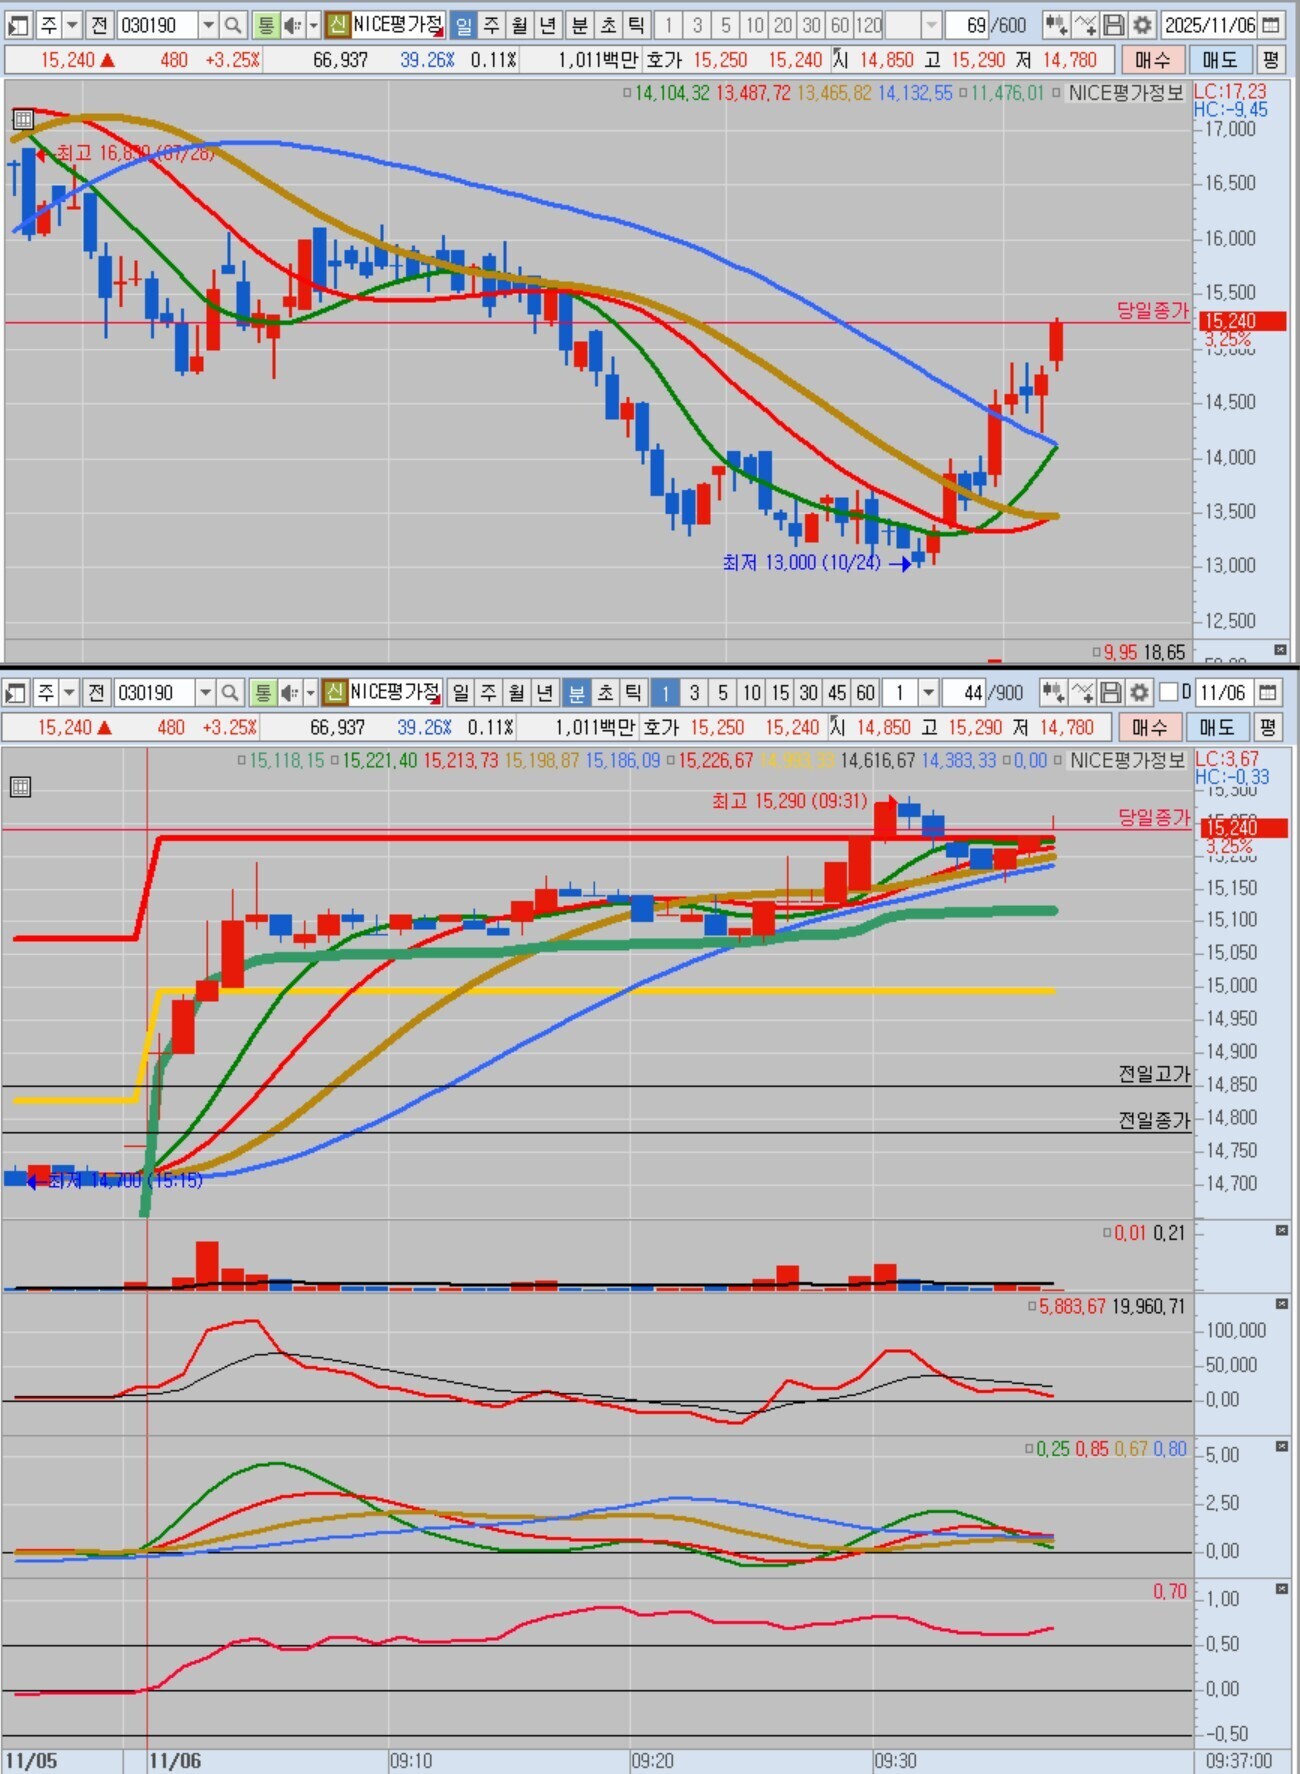Image resolution: width=1300 pixels, height=1774 pixels.
Task: Click the save diskette icon in top chart
Action: pyautogui.click(x=1114, y=25)
